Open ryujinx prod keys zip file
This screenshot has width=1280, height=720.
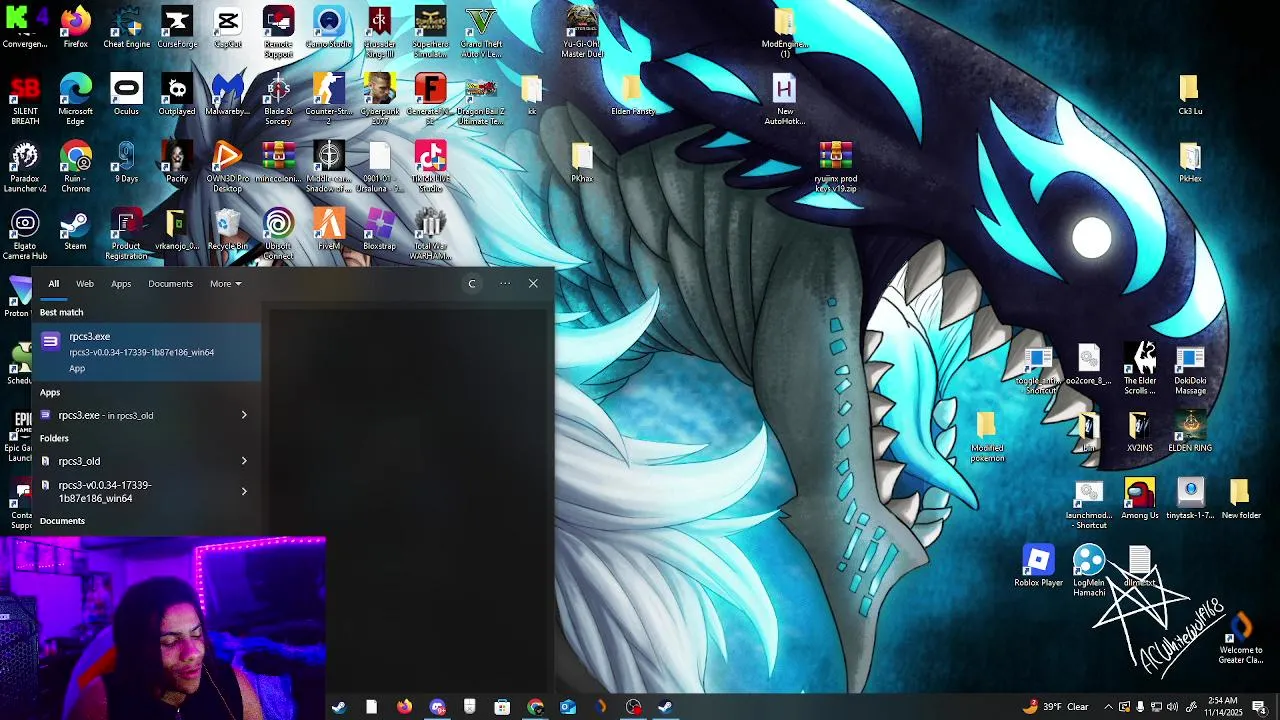point(836,167)
